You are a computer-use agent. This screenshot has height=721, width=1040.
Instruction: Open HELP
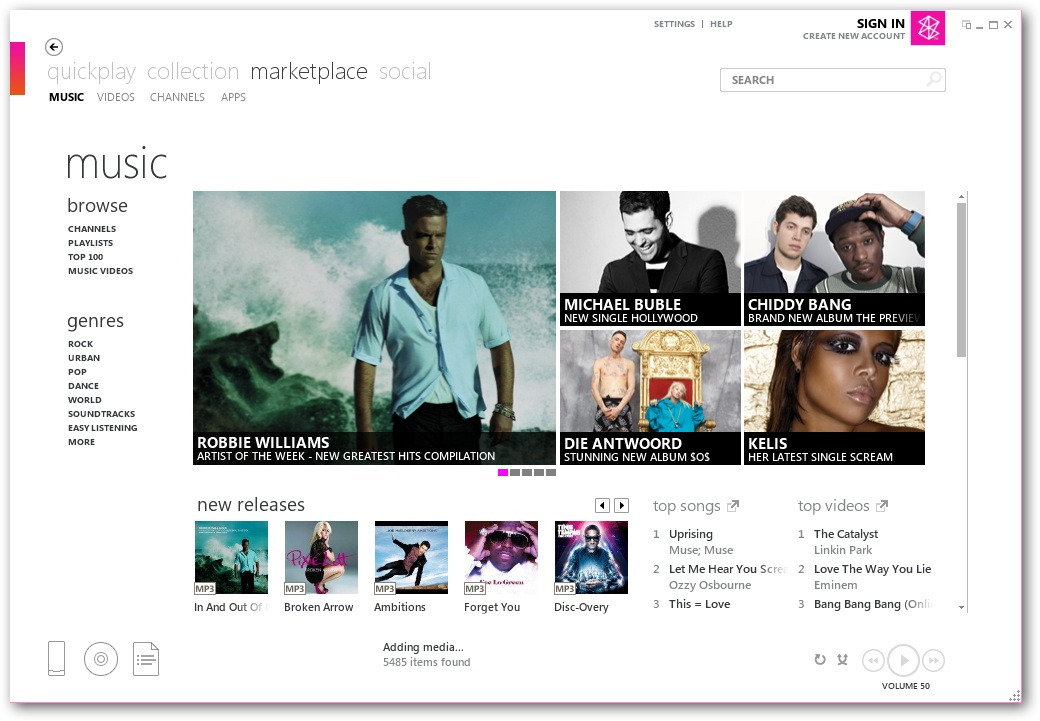tap(721, 24)
